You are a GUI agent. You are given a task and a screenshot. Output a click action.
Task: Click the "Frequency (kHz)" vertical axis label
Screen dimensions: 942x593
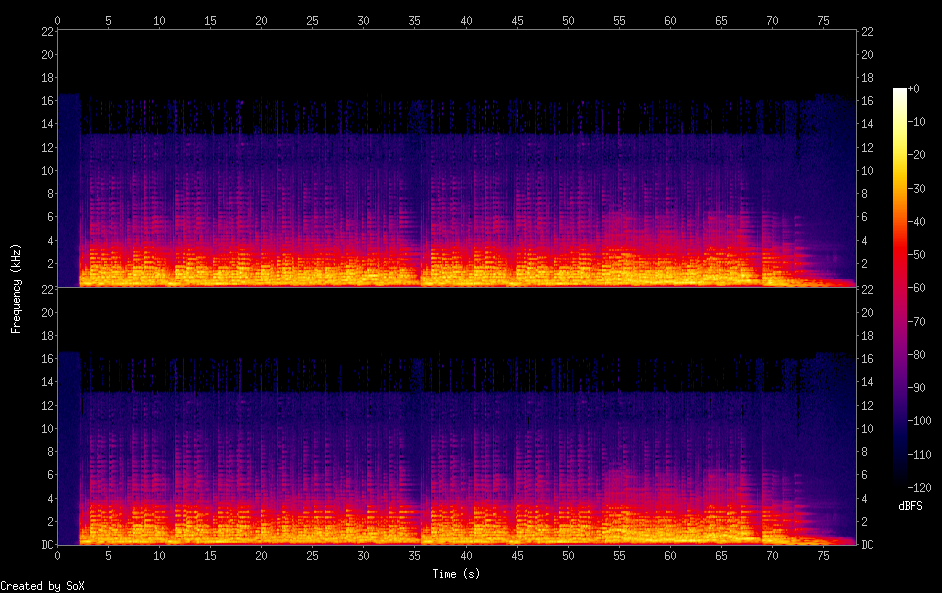pyautogui.click(x=16, y=287)
